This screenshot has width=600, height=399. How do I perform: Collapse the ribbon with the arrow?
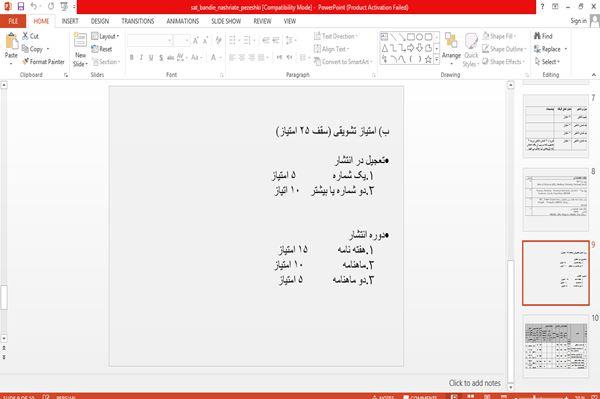(594, 75)
